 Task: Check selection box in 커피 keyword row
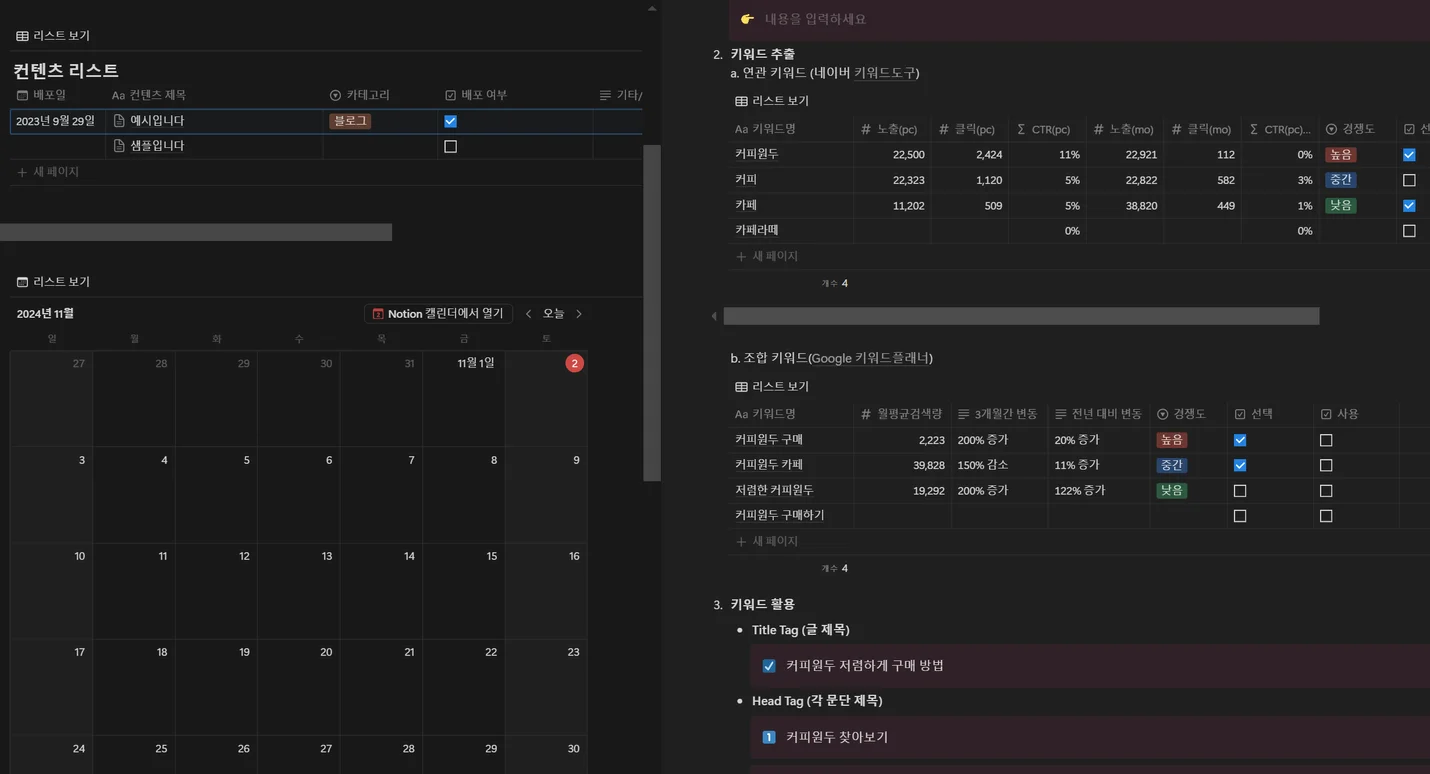(x=1409, y=180)
